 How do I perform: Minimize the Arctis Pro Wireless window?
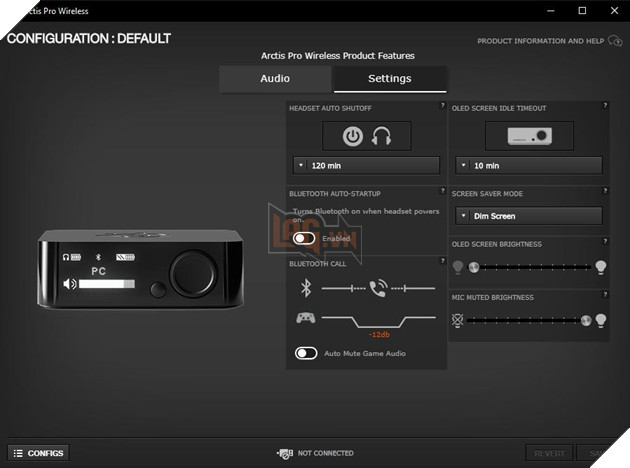pyautogui.click(x=551, y=11)
